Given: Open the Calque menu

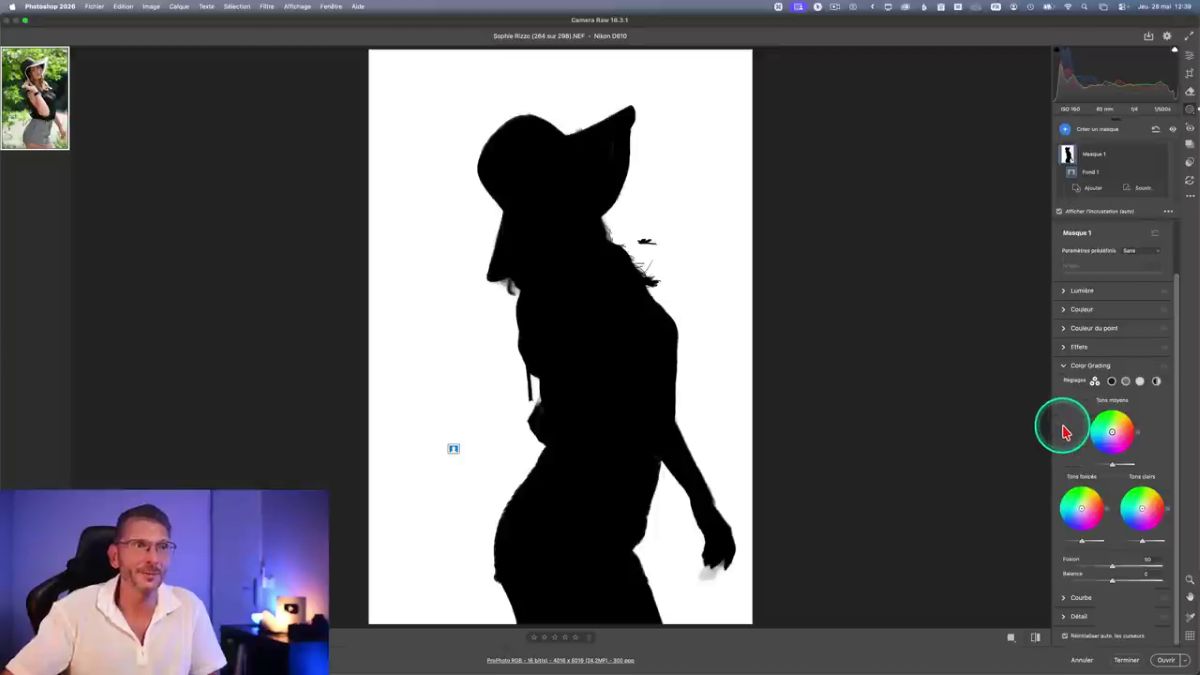Looking at the screenshot, I should [179, 6].
